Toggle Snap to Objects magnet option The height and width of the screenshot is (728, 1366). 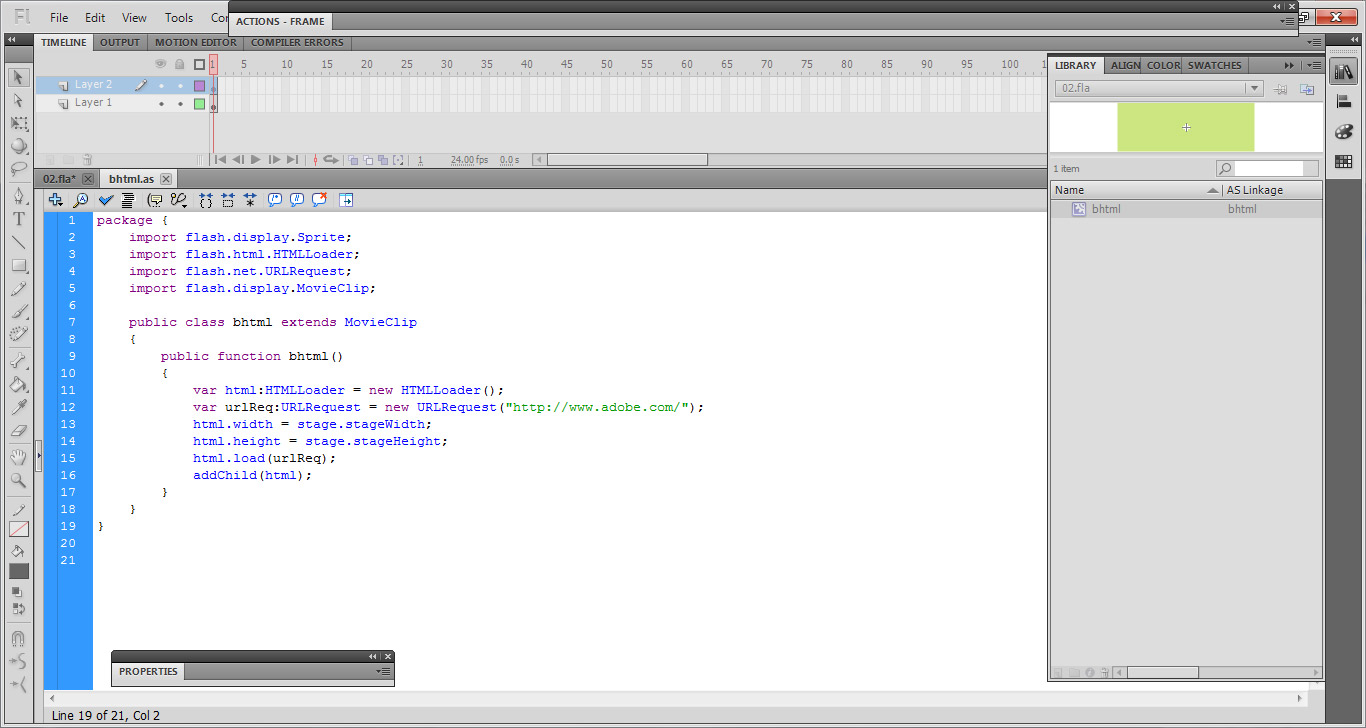click(x=18, y=638)
